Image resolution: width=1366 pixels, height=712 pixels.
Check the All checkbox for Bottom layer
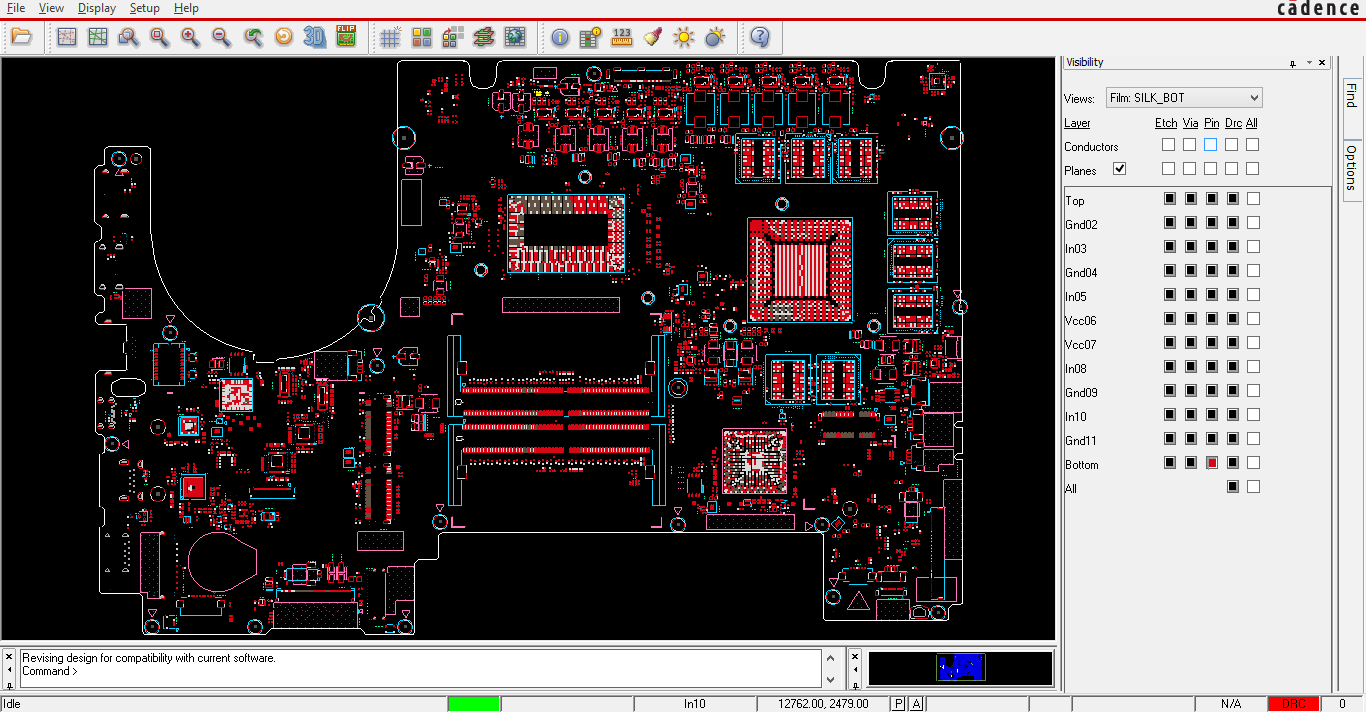tap(1254, 463)
